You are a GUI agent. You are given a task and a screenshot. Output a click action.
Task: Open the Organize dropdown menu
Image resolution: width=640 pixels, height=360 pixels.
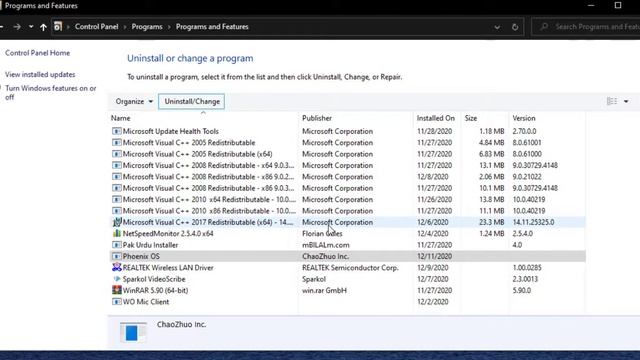coord(134,102)
